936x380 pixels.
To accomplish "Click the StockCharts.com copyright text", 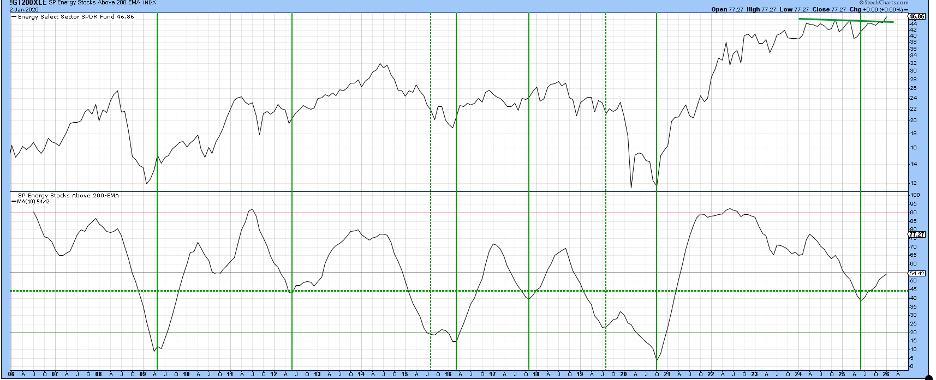I will point(883,3).
